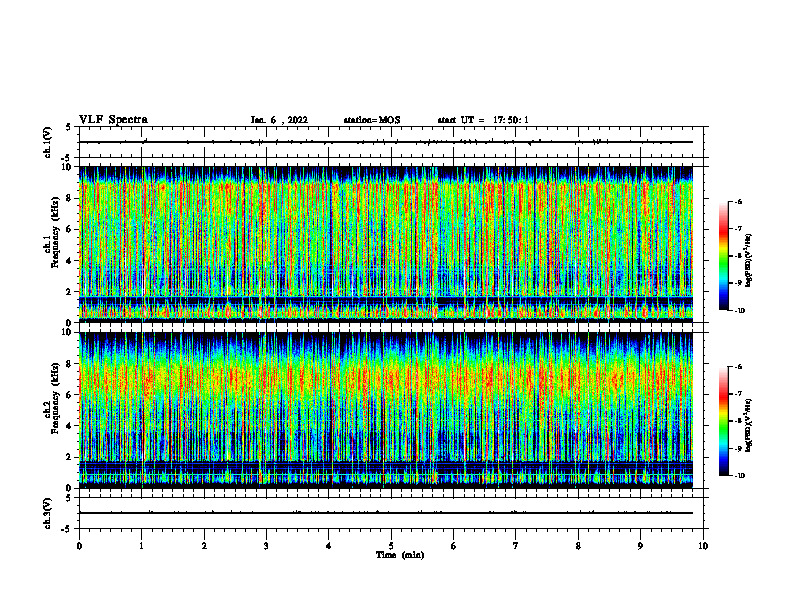The image size is (792, 612).
Task: Click the "2" kHz tick of ch.1 spectrogram
Action: (x=69, y=292)
